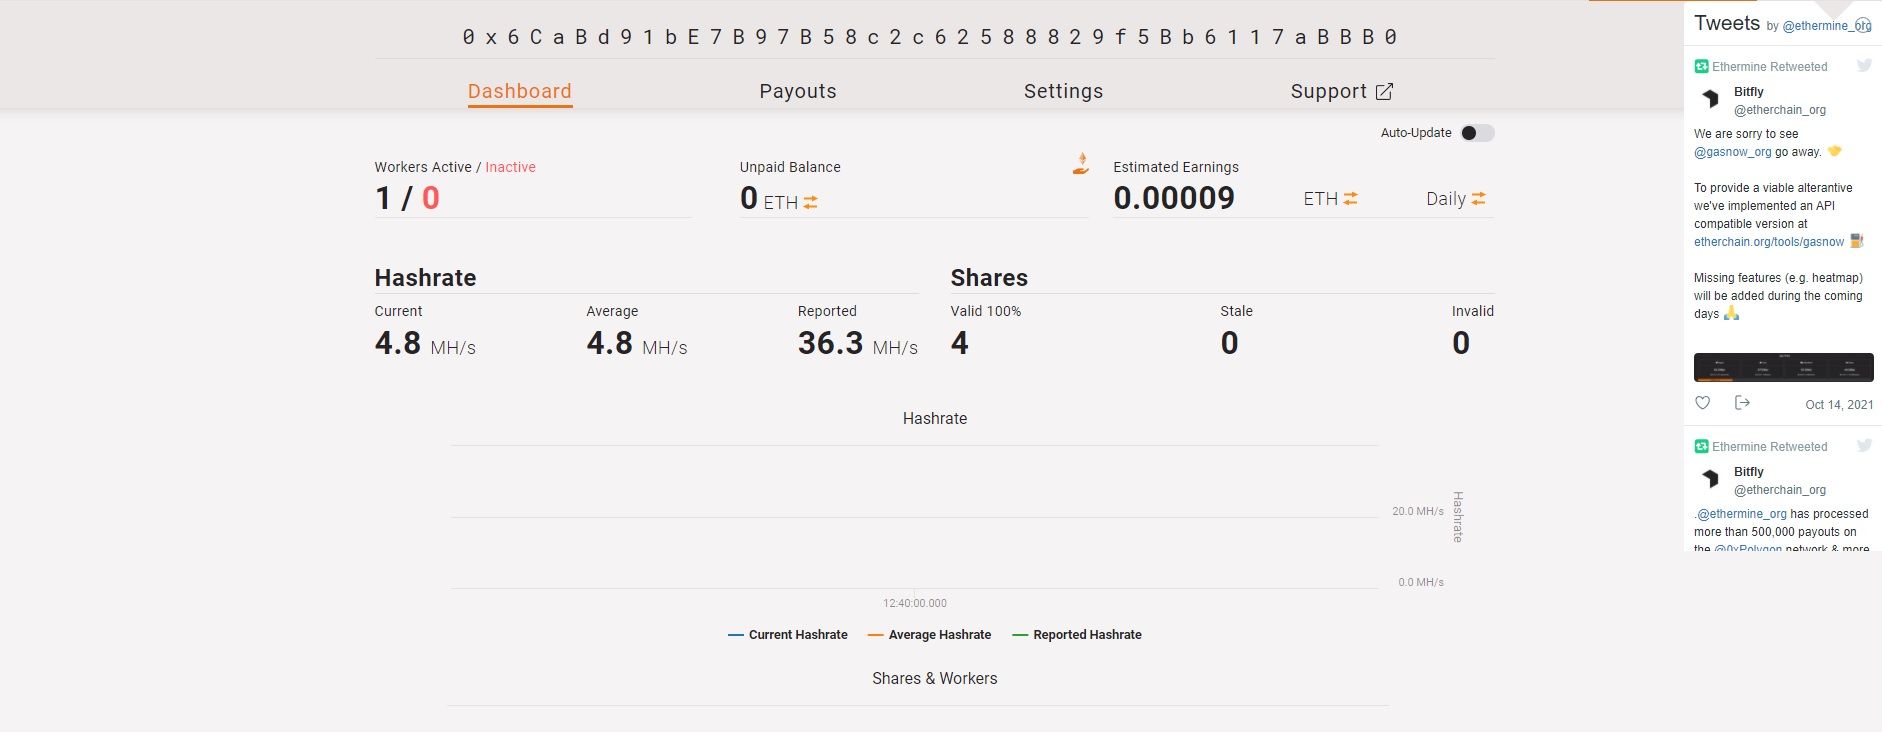The image size is (1882, 732).
Task: Click the payout hand icon above Unpaid Balance
Action: (1080, 164)
